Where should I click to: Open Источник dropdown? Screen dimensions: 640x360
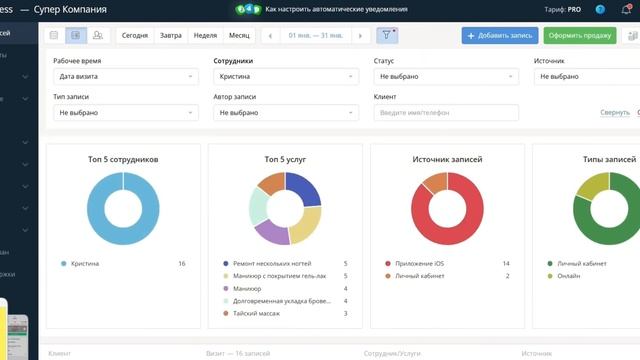[587, 77]
